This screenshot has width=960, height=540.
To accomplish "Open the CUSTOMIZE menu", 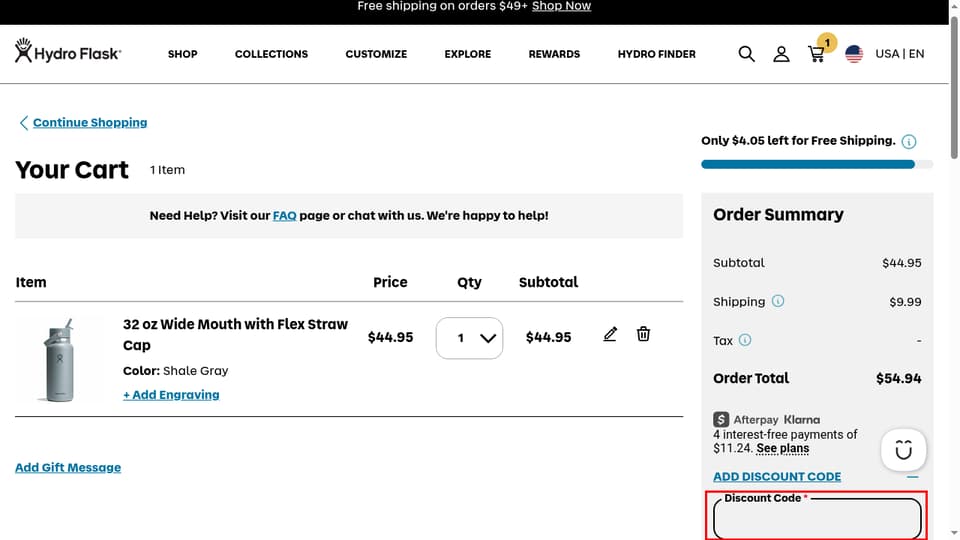I will point(376,54).
